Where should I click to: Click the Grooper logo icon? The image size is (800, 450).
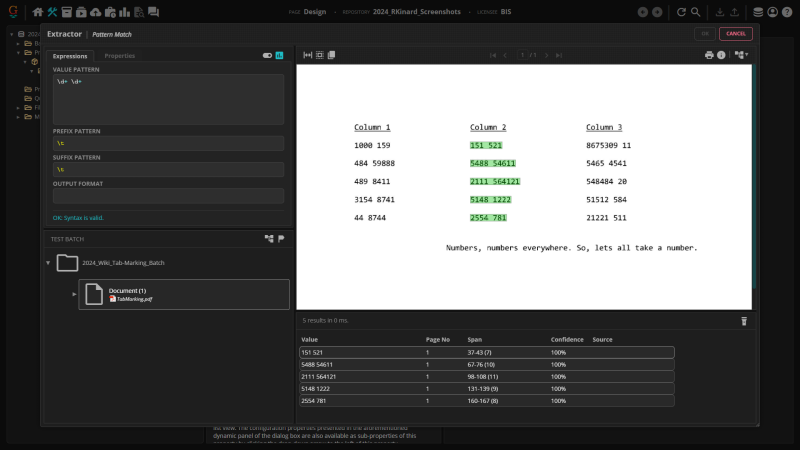click(x=13, y=11)
